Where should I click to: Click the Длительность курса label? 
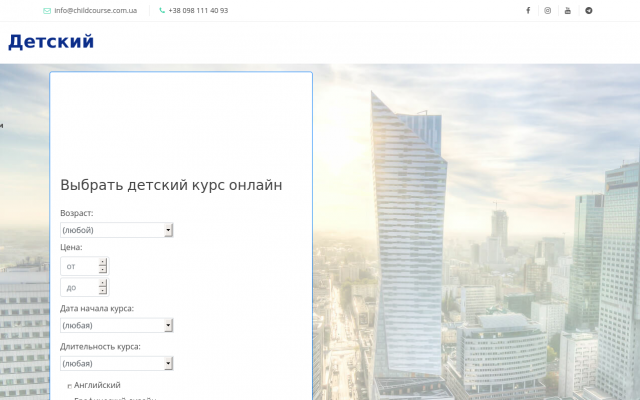(100, 347)
